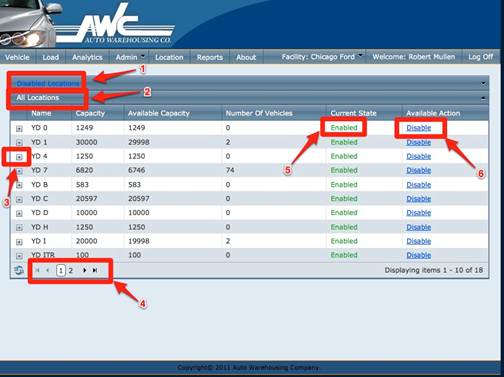504x377 pixels.
Task: Disable the YD 0 location
Action: coord(419,128)
